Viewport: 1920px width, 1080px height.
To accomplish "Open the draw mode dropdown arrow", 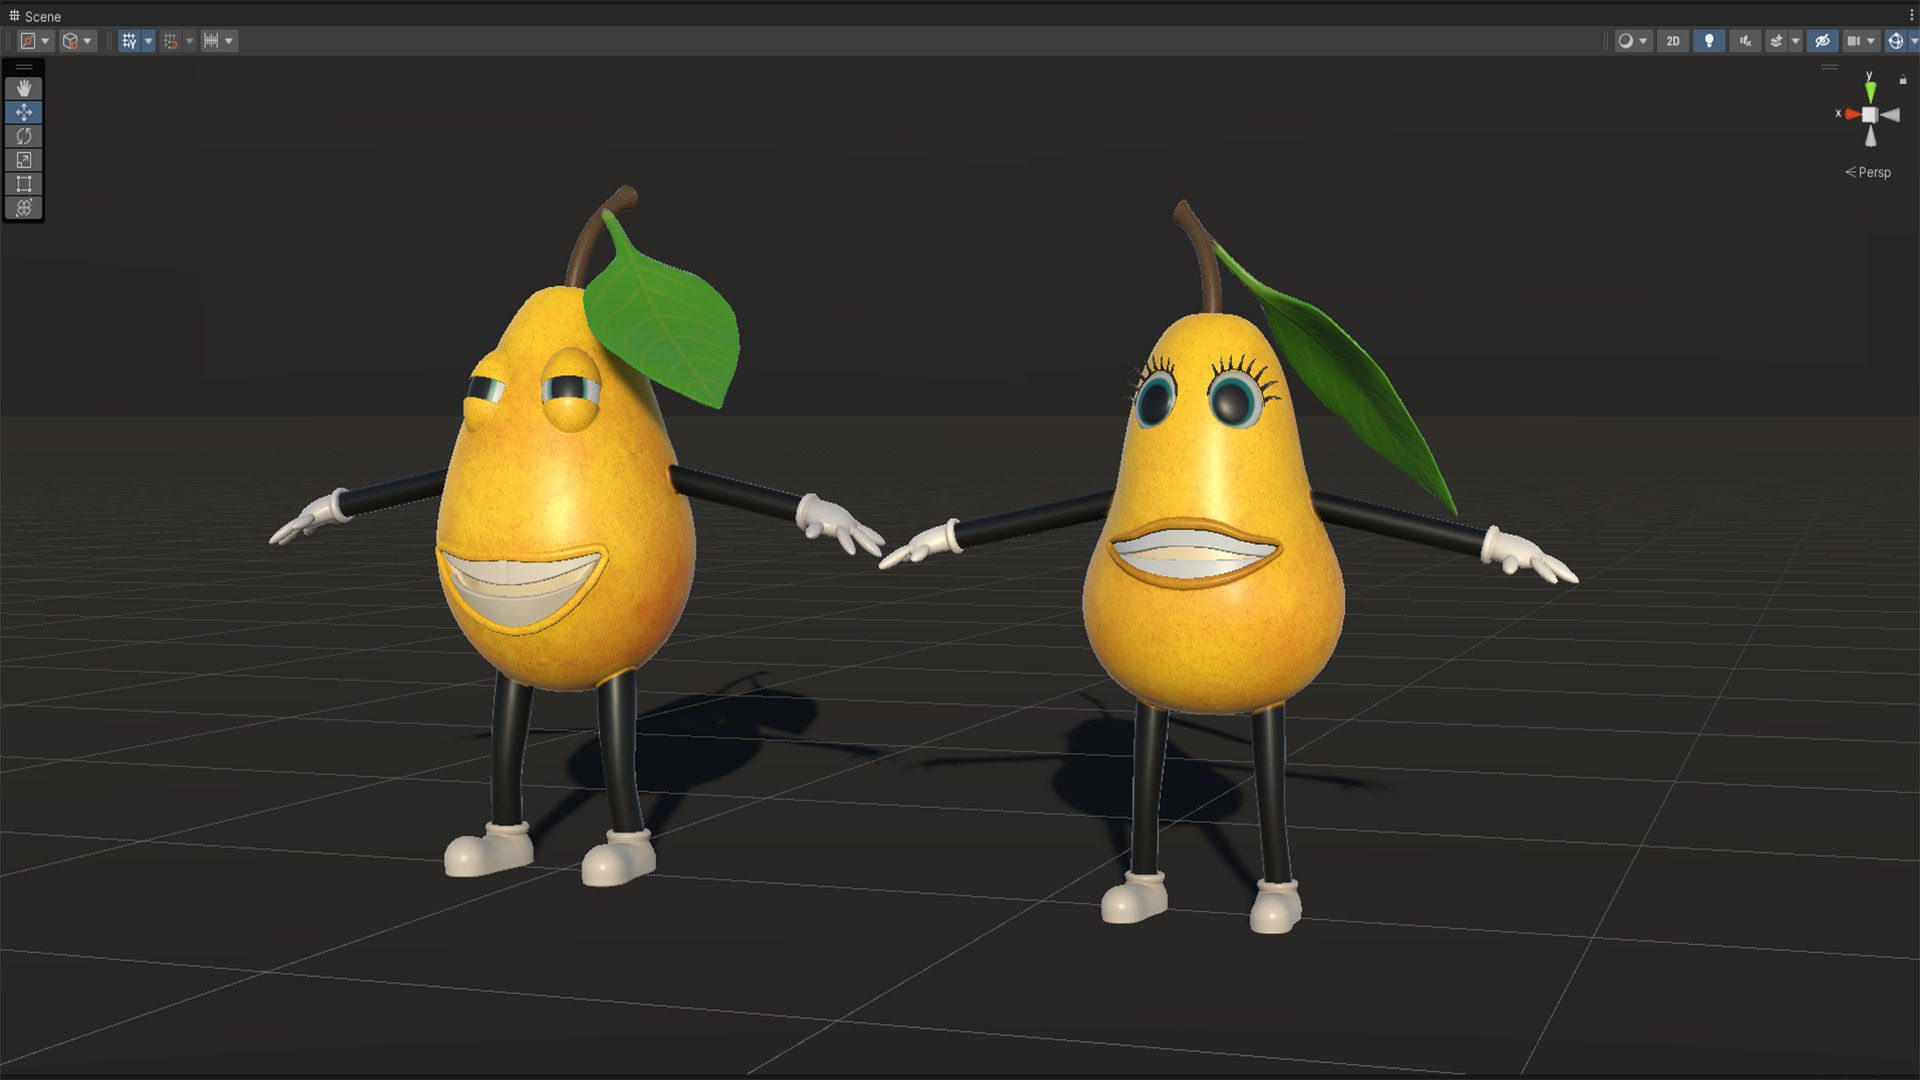I will pos(1643,41).
